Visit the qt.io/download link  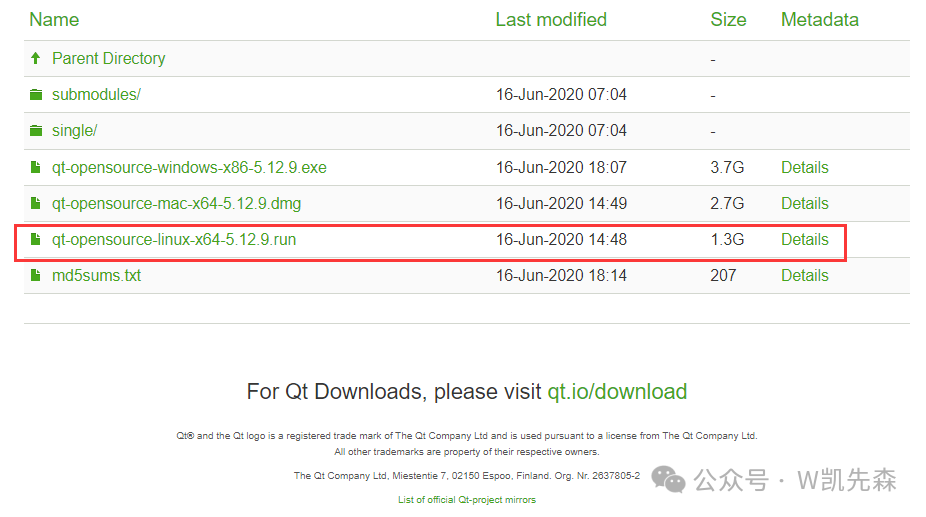(617, 392)
